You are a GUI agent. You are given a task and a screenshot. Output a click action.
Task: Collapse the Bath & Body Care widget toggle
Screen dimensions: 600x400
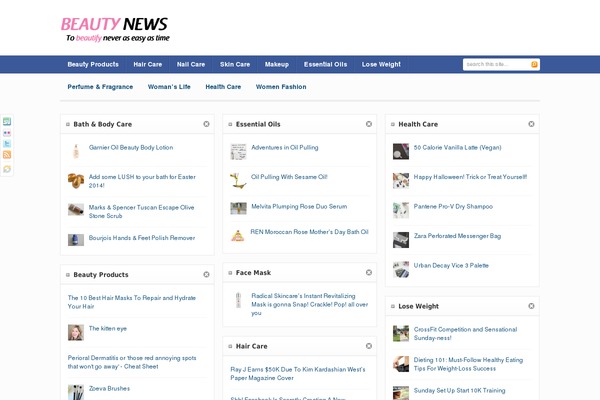point(68,124)
